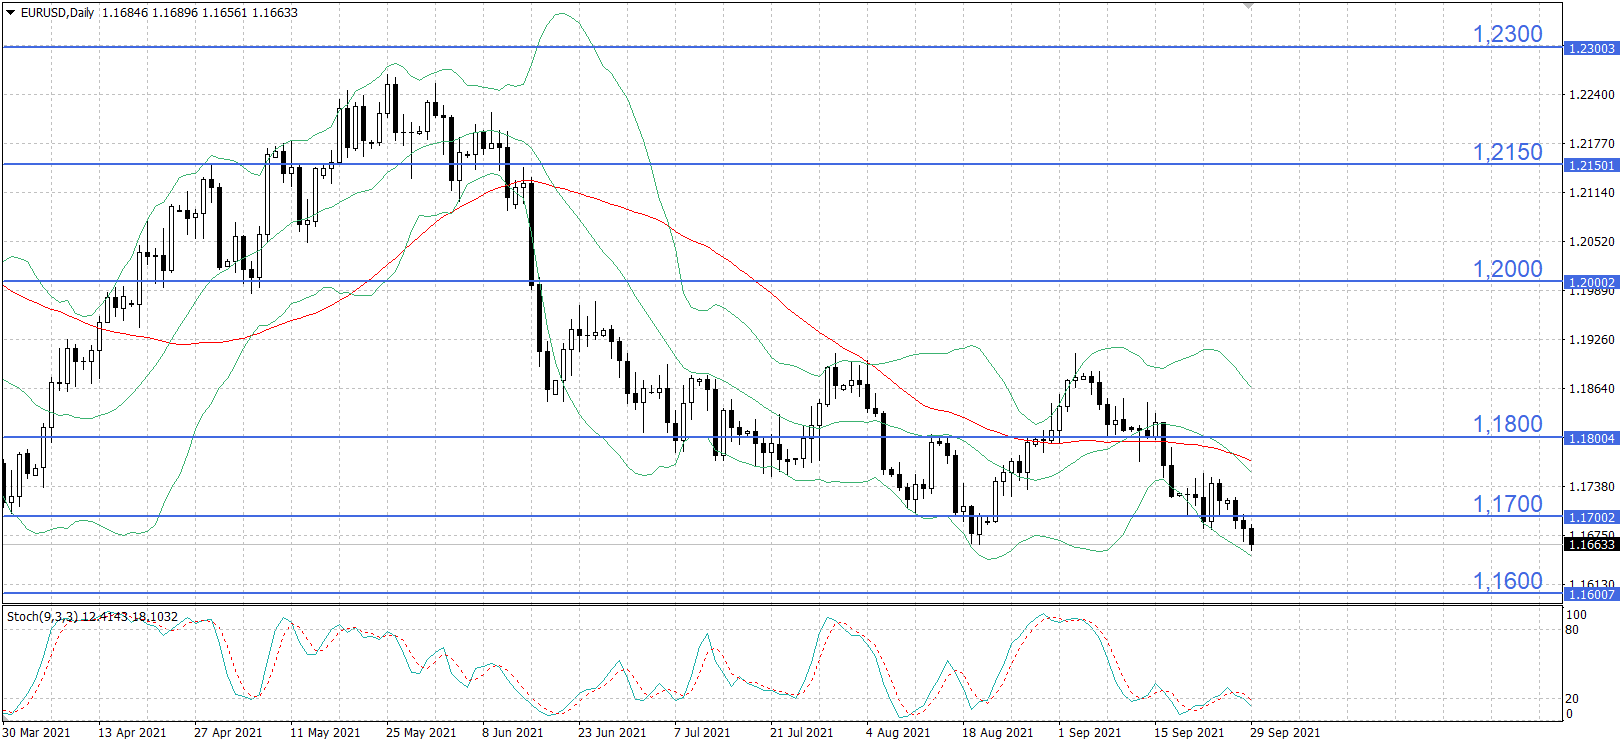Click the 1.18640 price axis value
The image size is (1622, 742).
1592,389
